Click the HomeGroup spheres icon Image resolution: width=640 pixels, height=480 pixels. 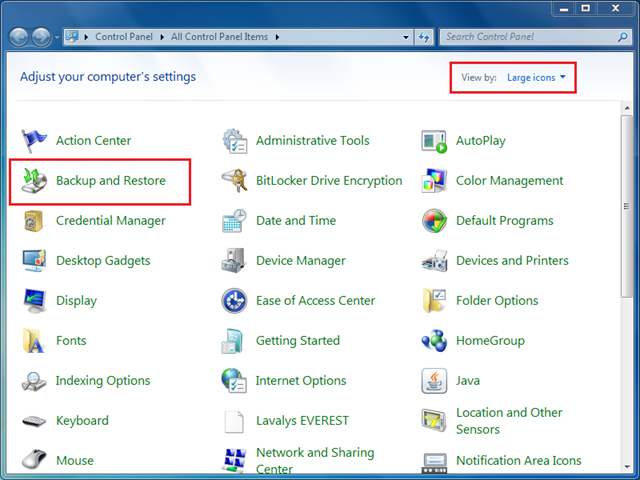tap(434, 341)
